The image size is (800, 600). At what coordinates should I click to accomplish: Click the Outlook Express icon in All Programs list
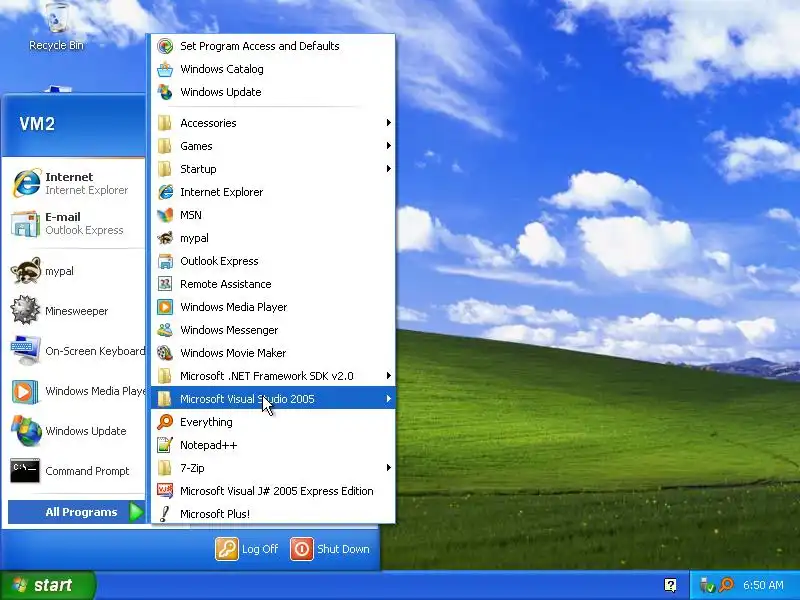(x=165, y=261)
